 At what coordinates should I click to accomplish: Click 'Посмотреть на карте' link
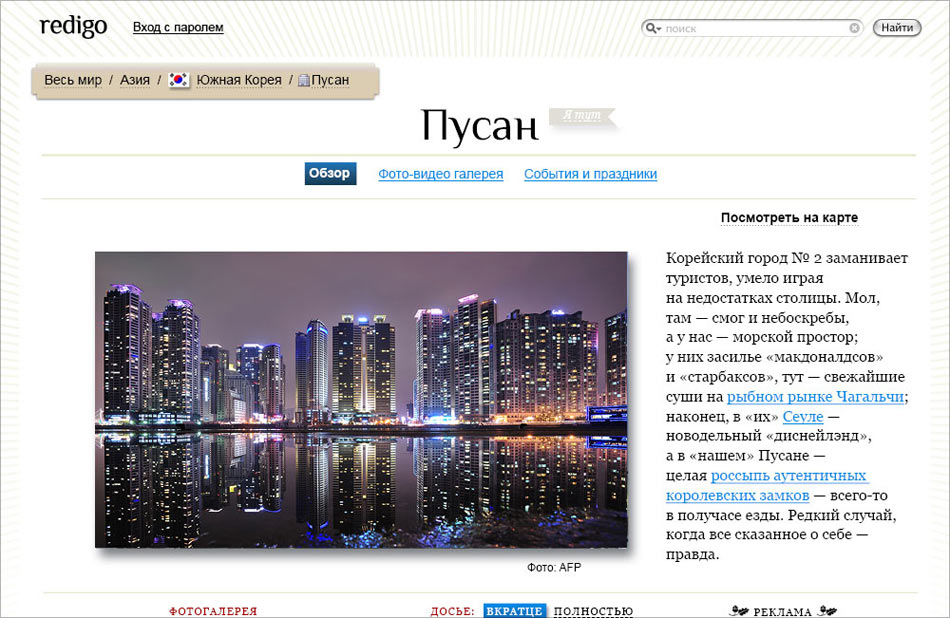tap(789, 218)
